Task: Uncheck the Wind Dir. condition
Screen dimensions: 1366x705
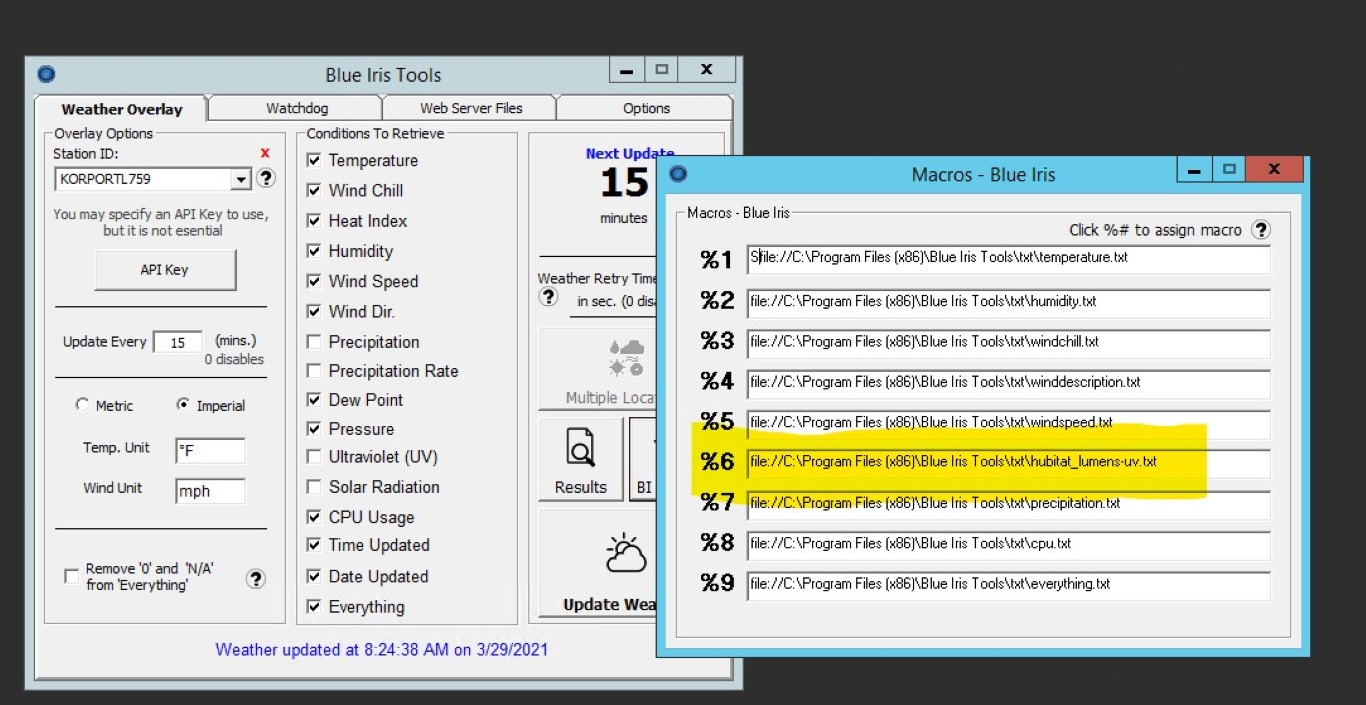Action: point(314,311)
